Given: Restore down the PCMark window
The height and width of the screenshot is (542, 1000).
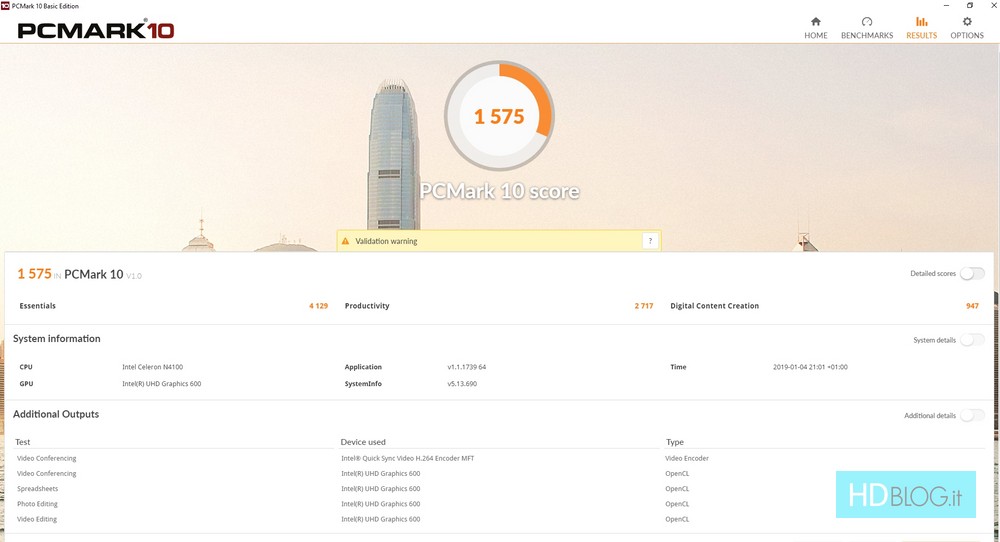Looking at the screenshot, I should 969,6.
